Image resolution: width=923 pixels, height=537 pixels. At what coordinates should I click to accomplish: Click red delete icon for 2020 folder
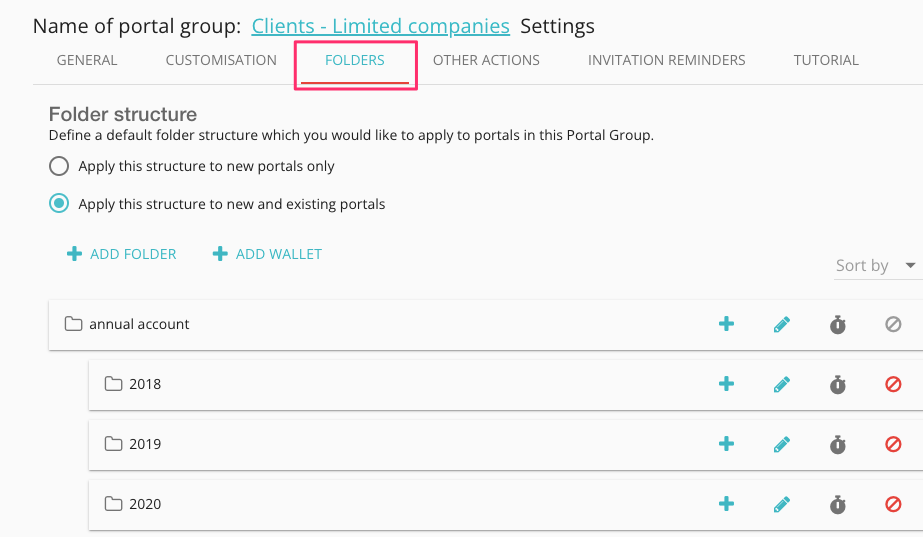(x=894, y=504)
